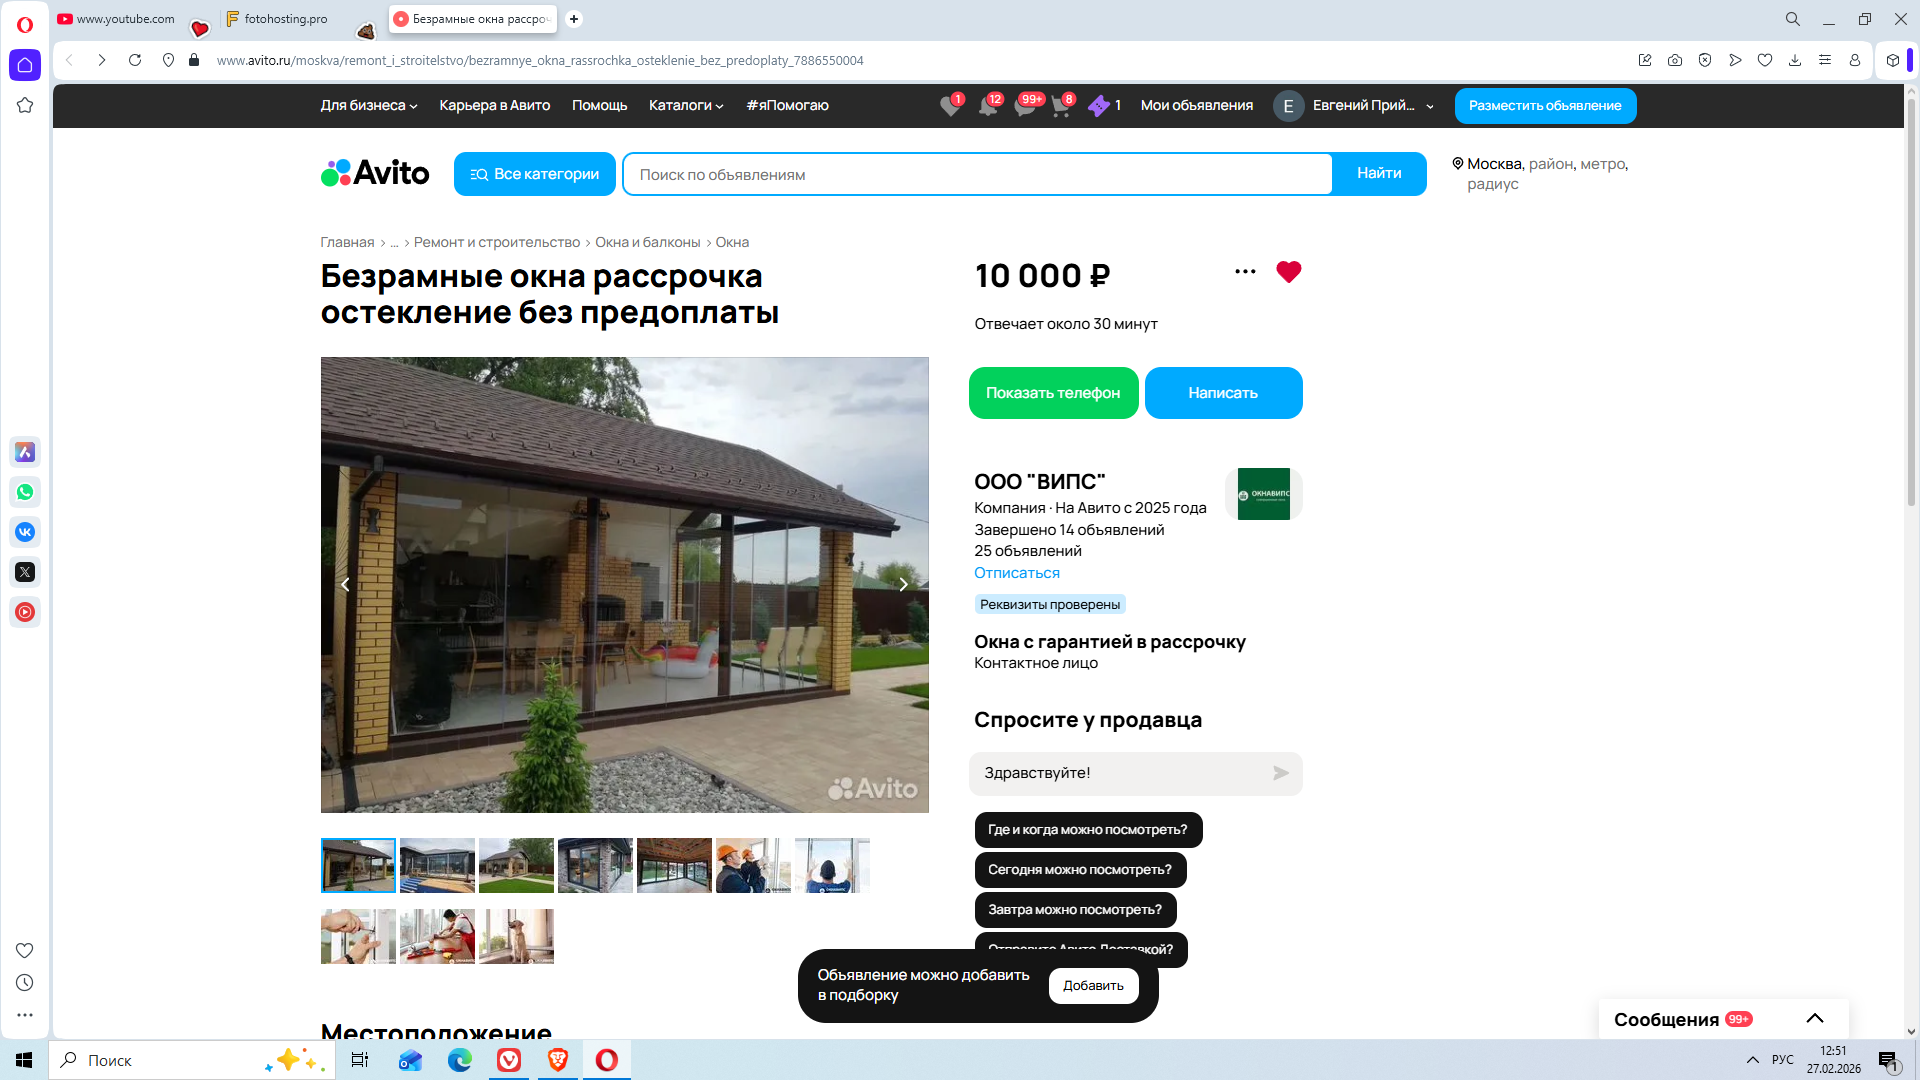Select the workers in helmets thumbnail
Viewport: 1920px width, 1080px height.
coord(753,866)
